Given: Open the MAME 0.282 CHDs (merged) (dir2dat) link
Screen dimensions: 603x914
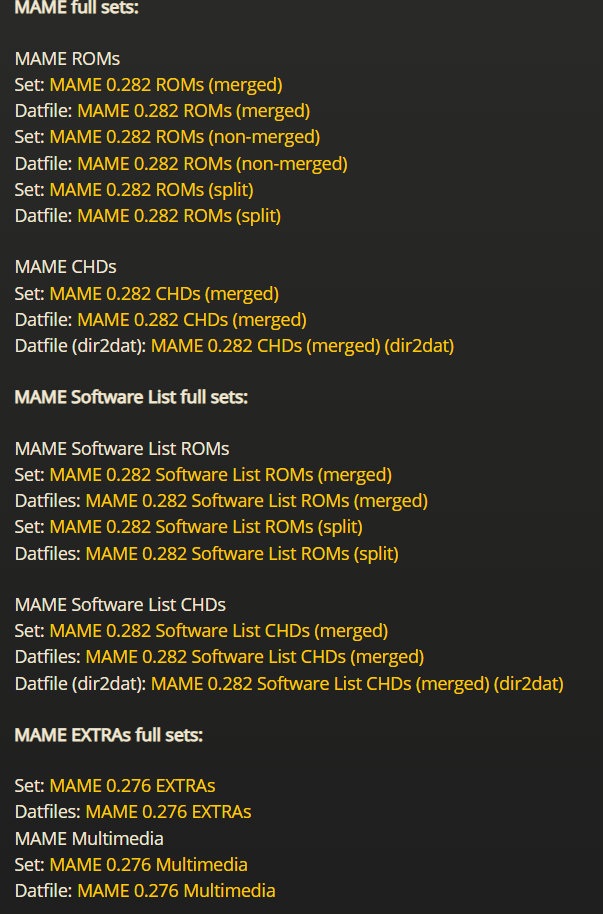Looking at the screenshot, I should (302, 346).
